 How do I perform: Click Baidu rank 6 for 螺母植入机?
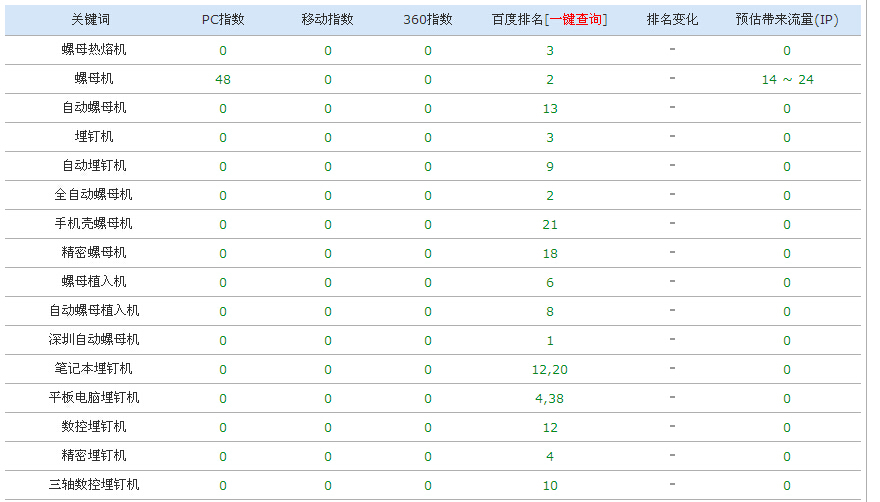pyautogui.click(x=550, y=283)
